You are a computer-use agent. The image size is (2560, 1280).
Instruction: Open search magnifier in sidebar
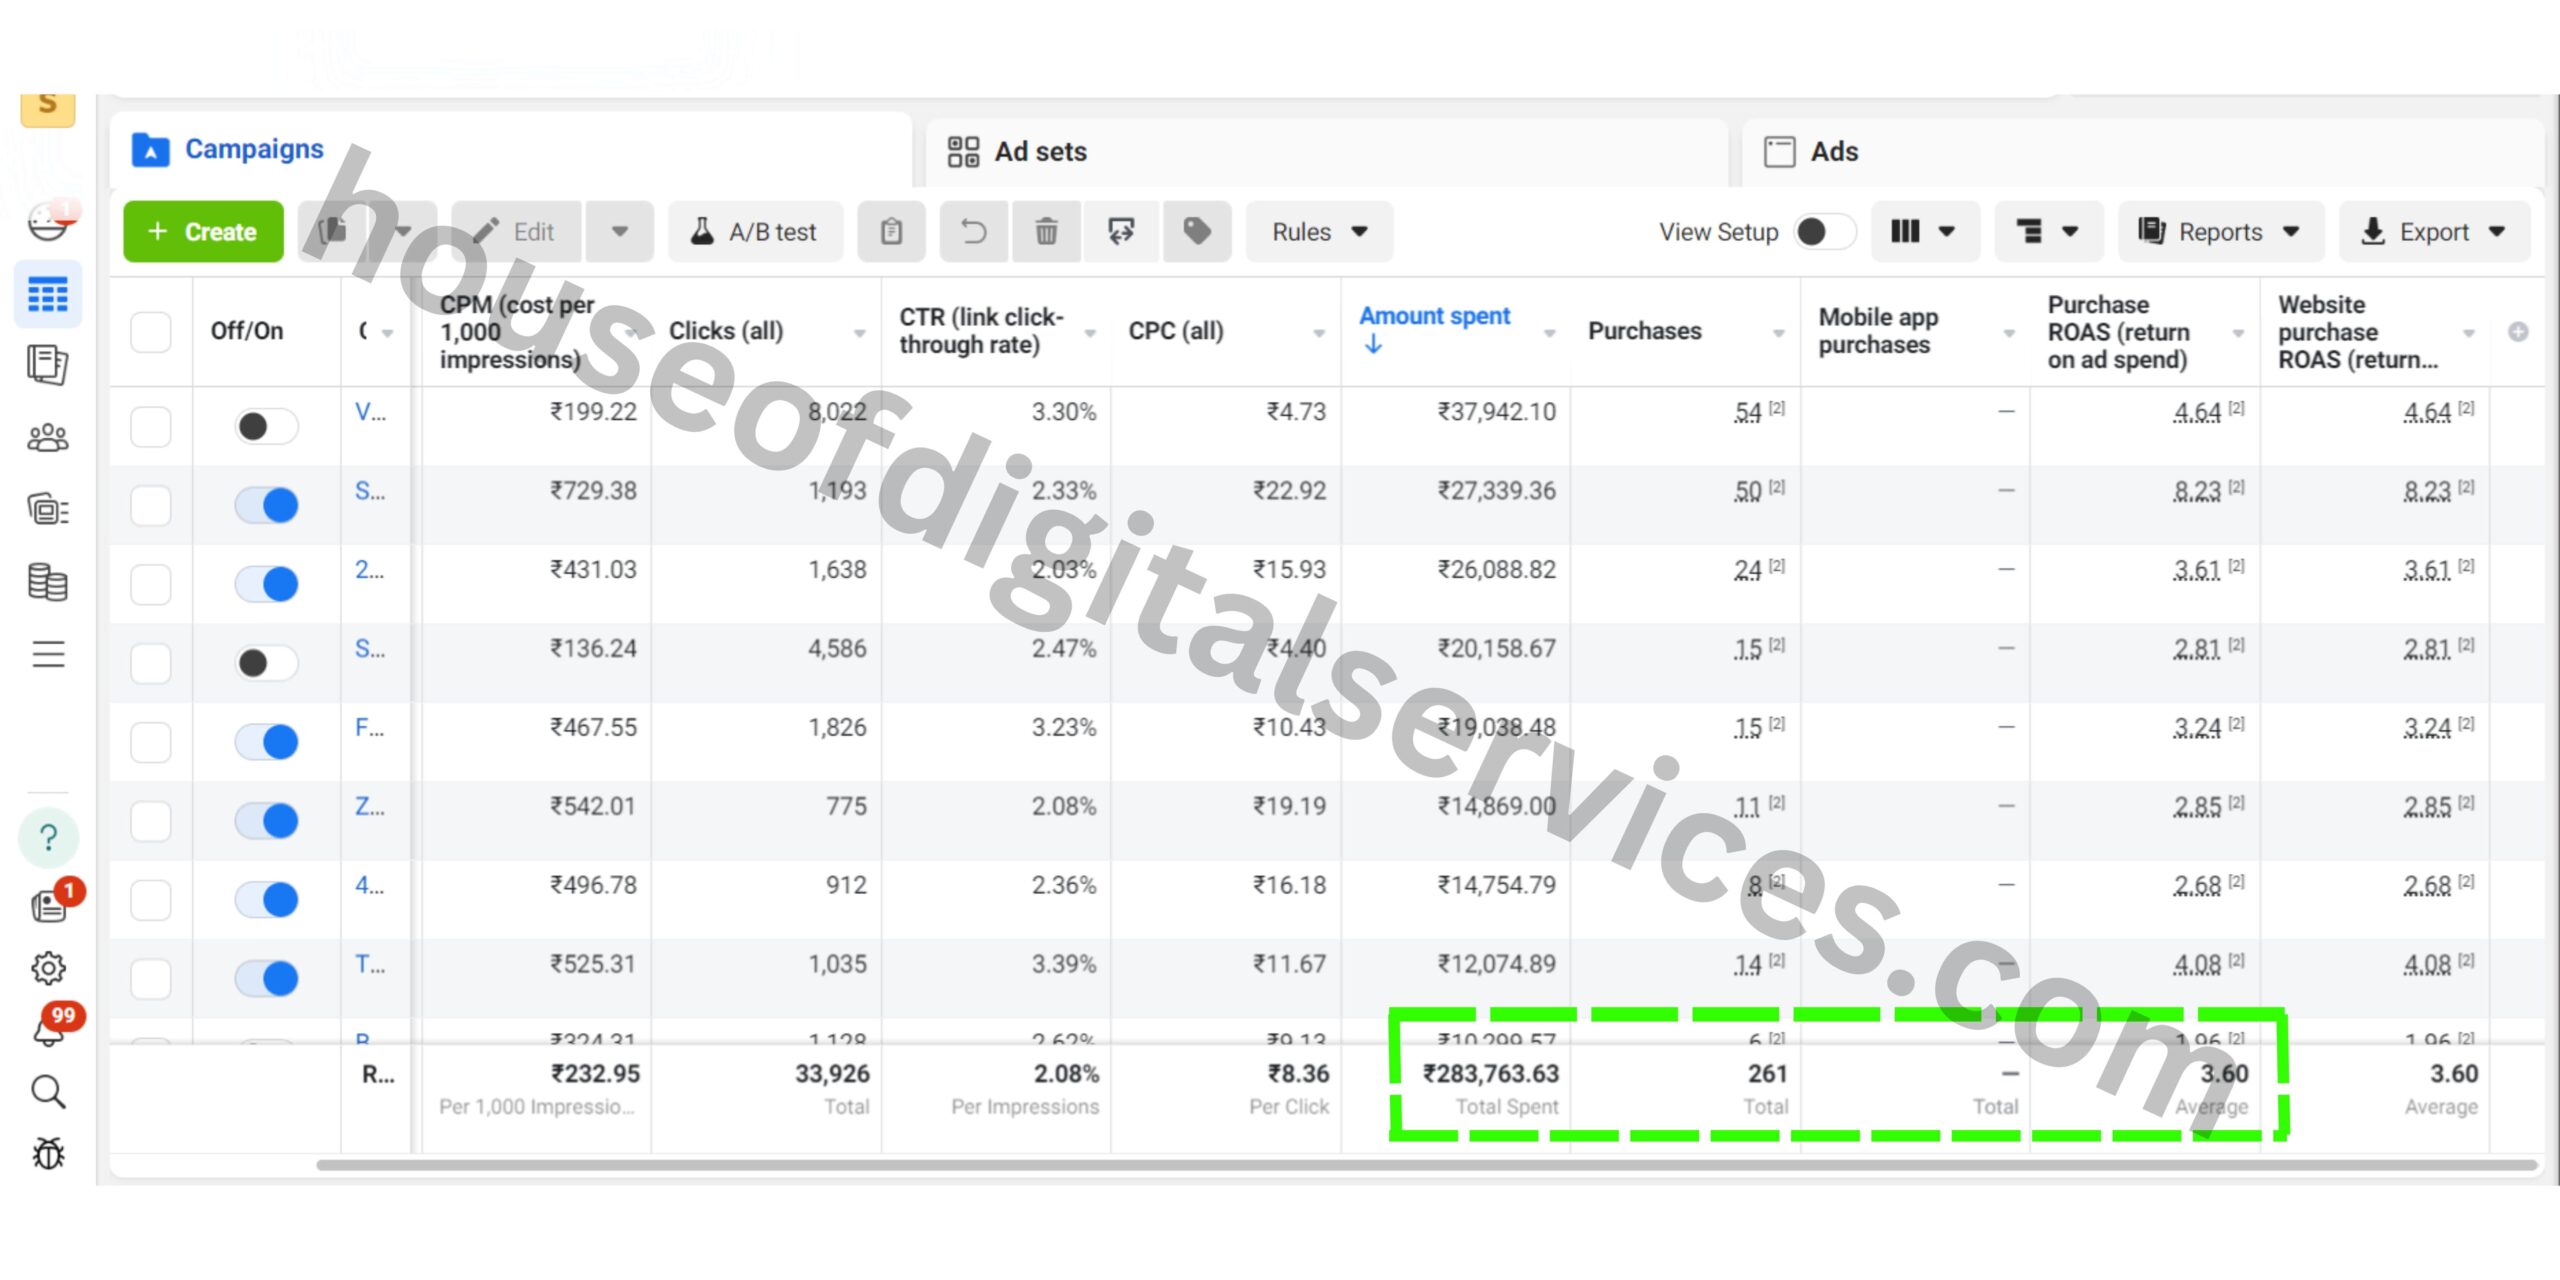click(x=48, y=1092)
